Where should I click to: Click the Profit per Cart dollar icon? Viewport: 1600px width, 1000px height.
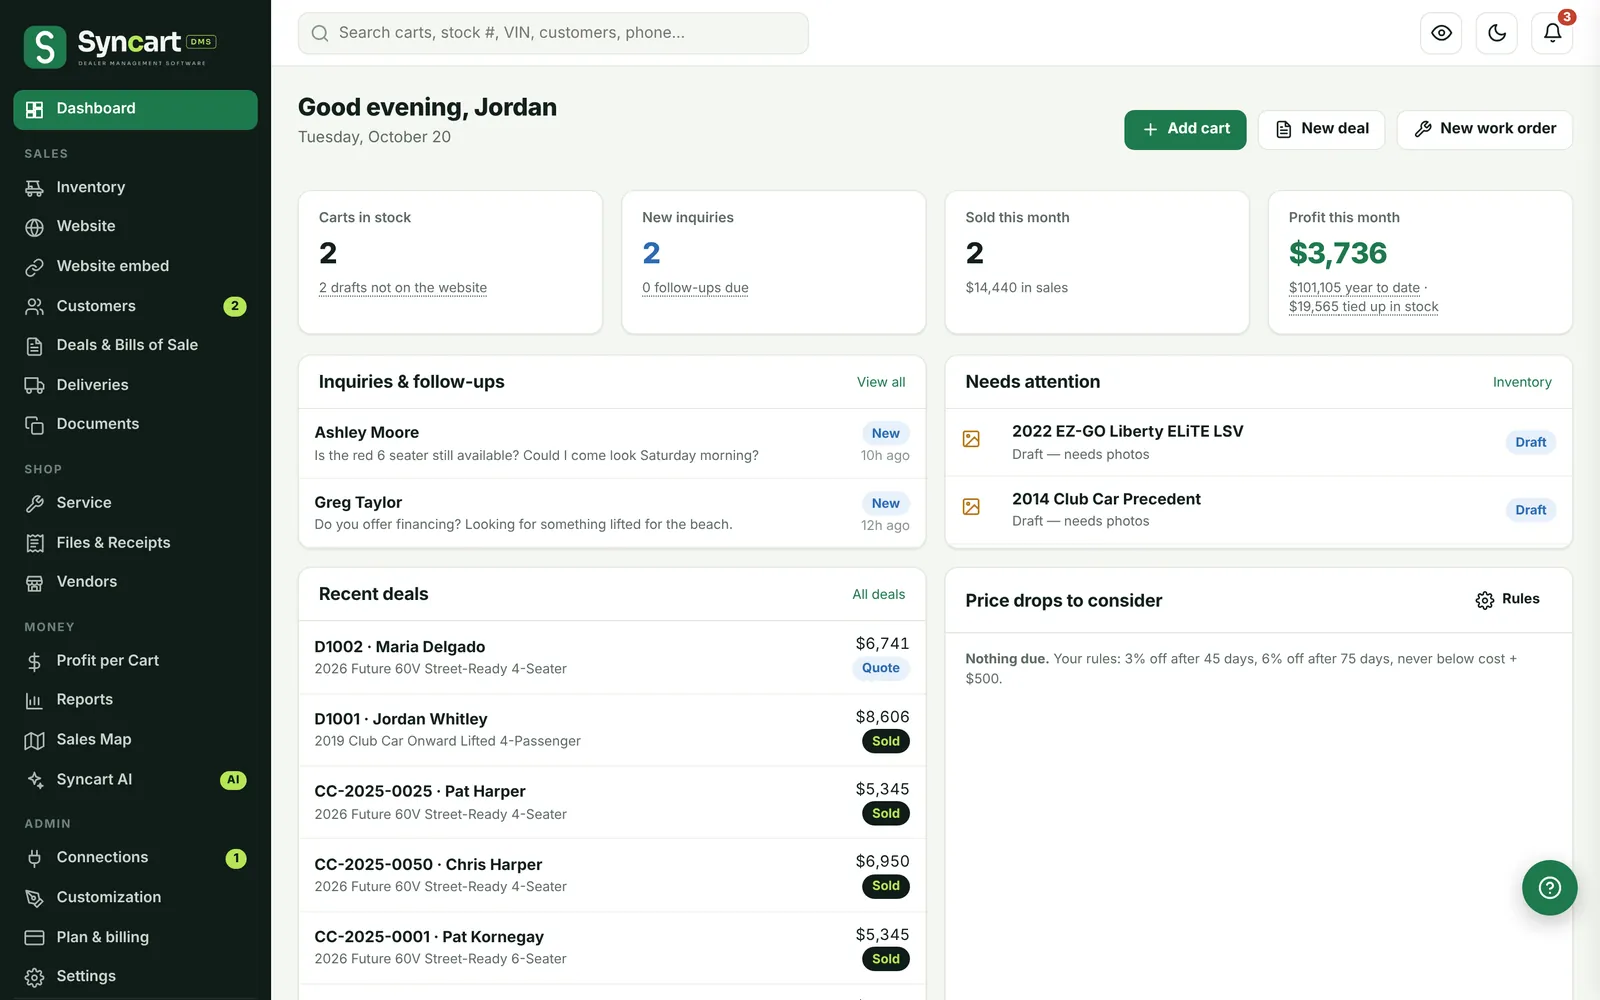(x=35, y=662)
